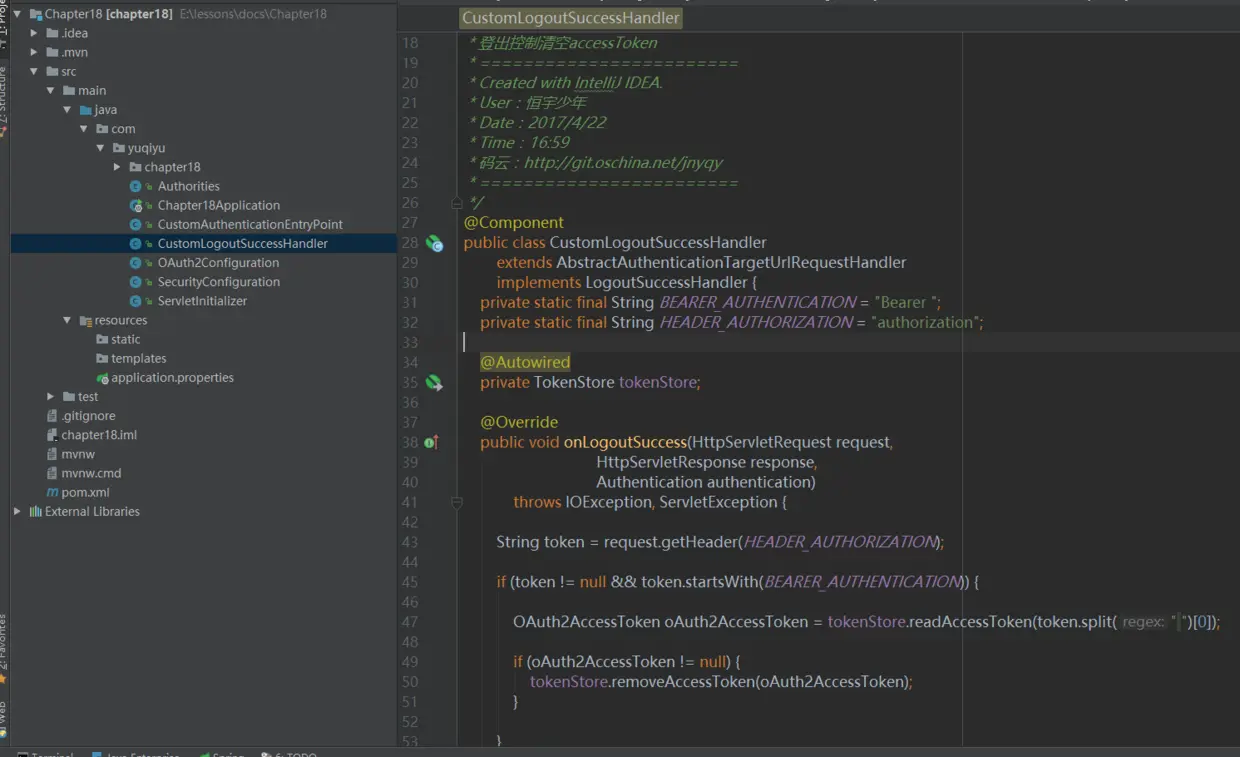Click the Authorities class icon in project tree
Viewport: 1240px width, 757px height.
(x=136, y=186)
